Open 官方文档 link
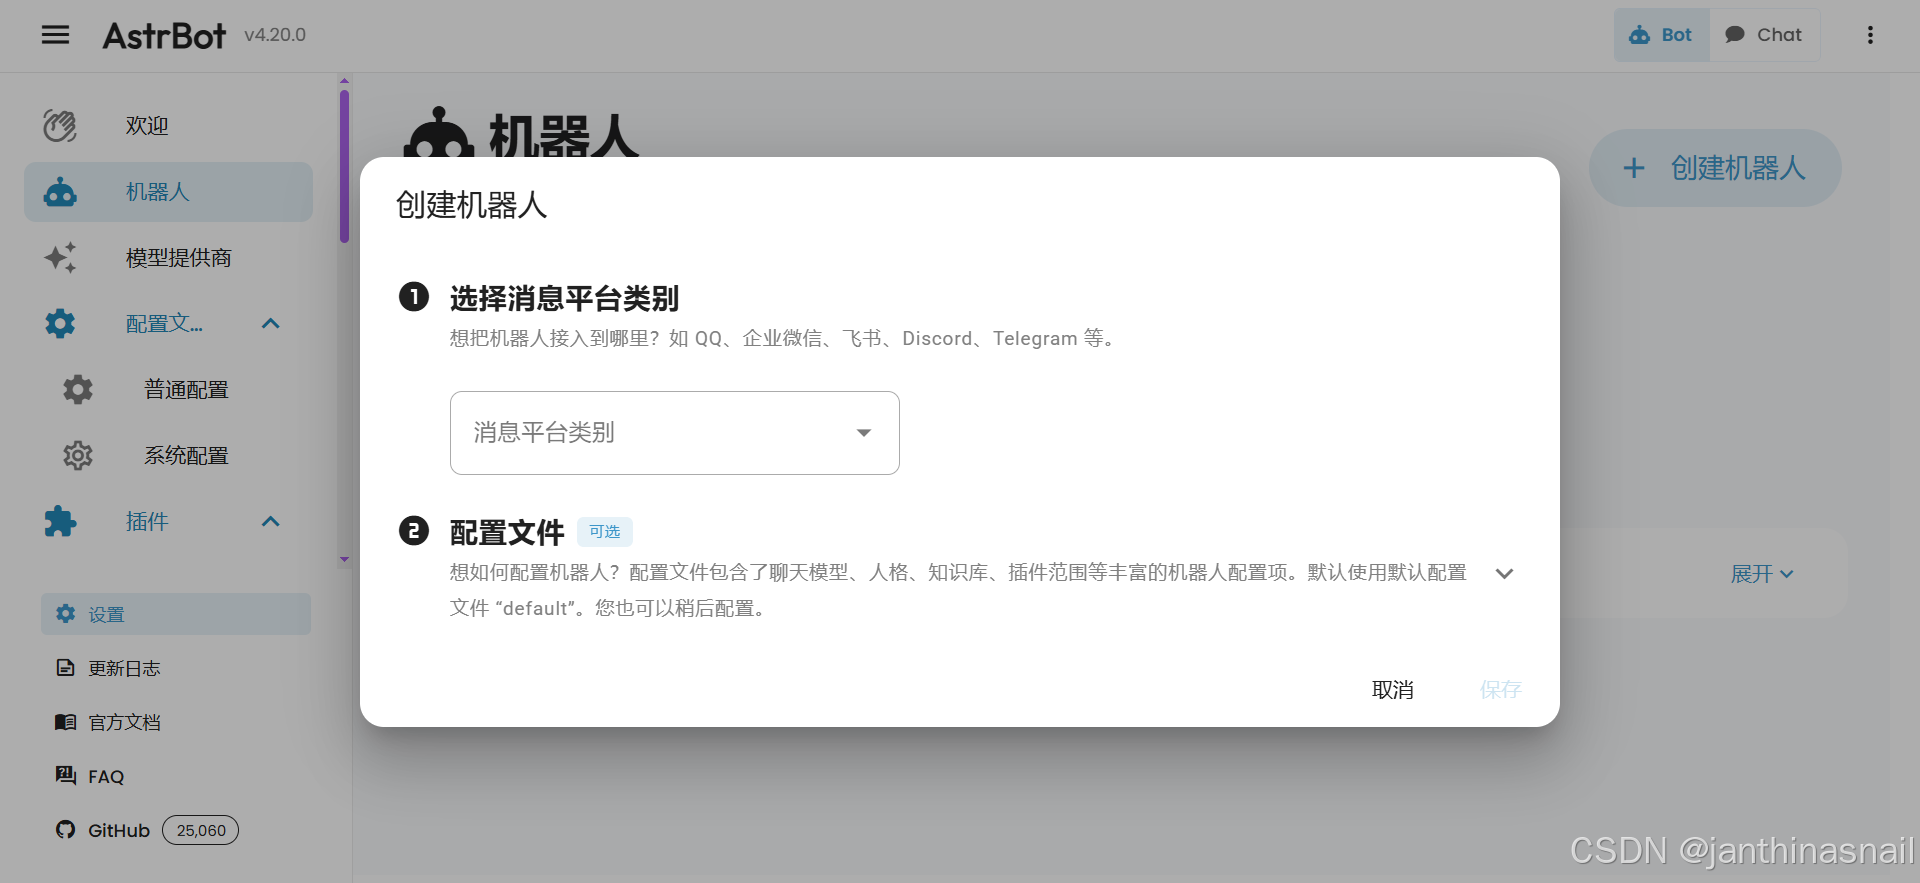 point(124,722)
